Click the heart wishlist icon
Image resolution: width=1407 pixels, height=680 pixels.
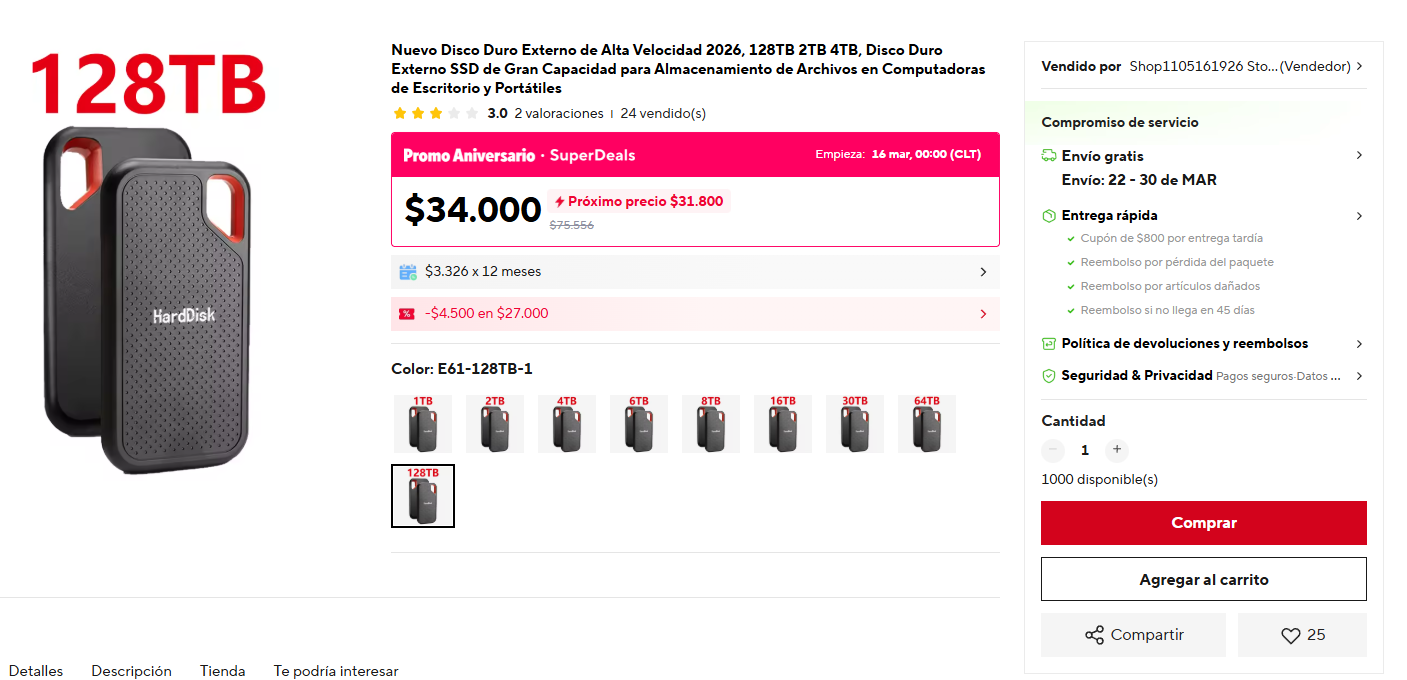pos(1290,635)
